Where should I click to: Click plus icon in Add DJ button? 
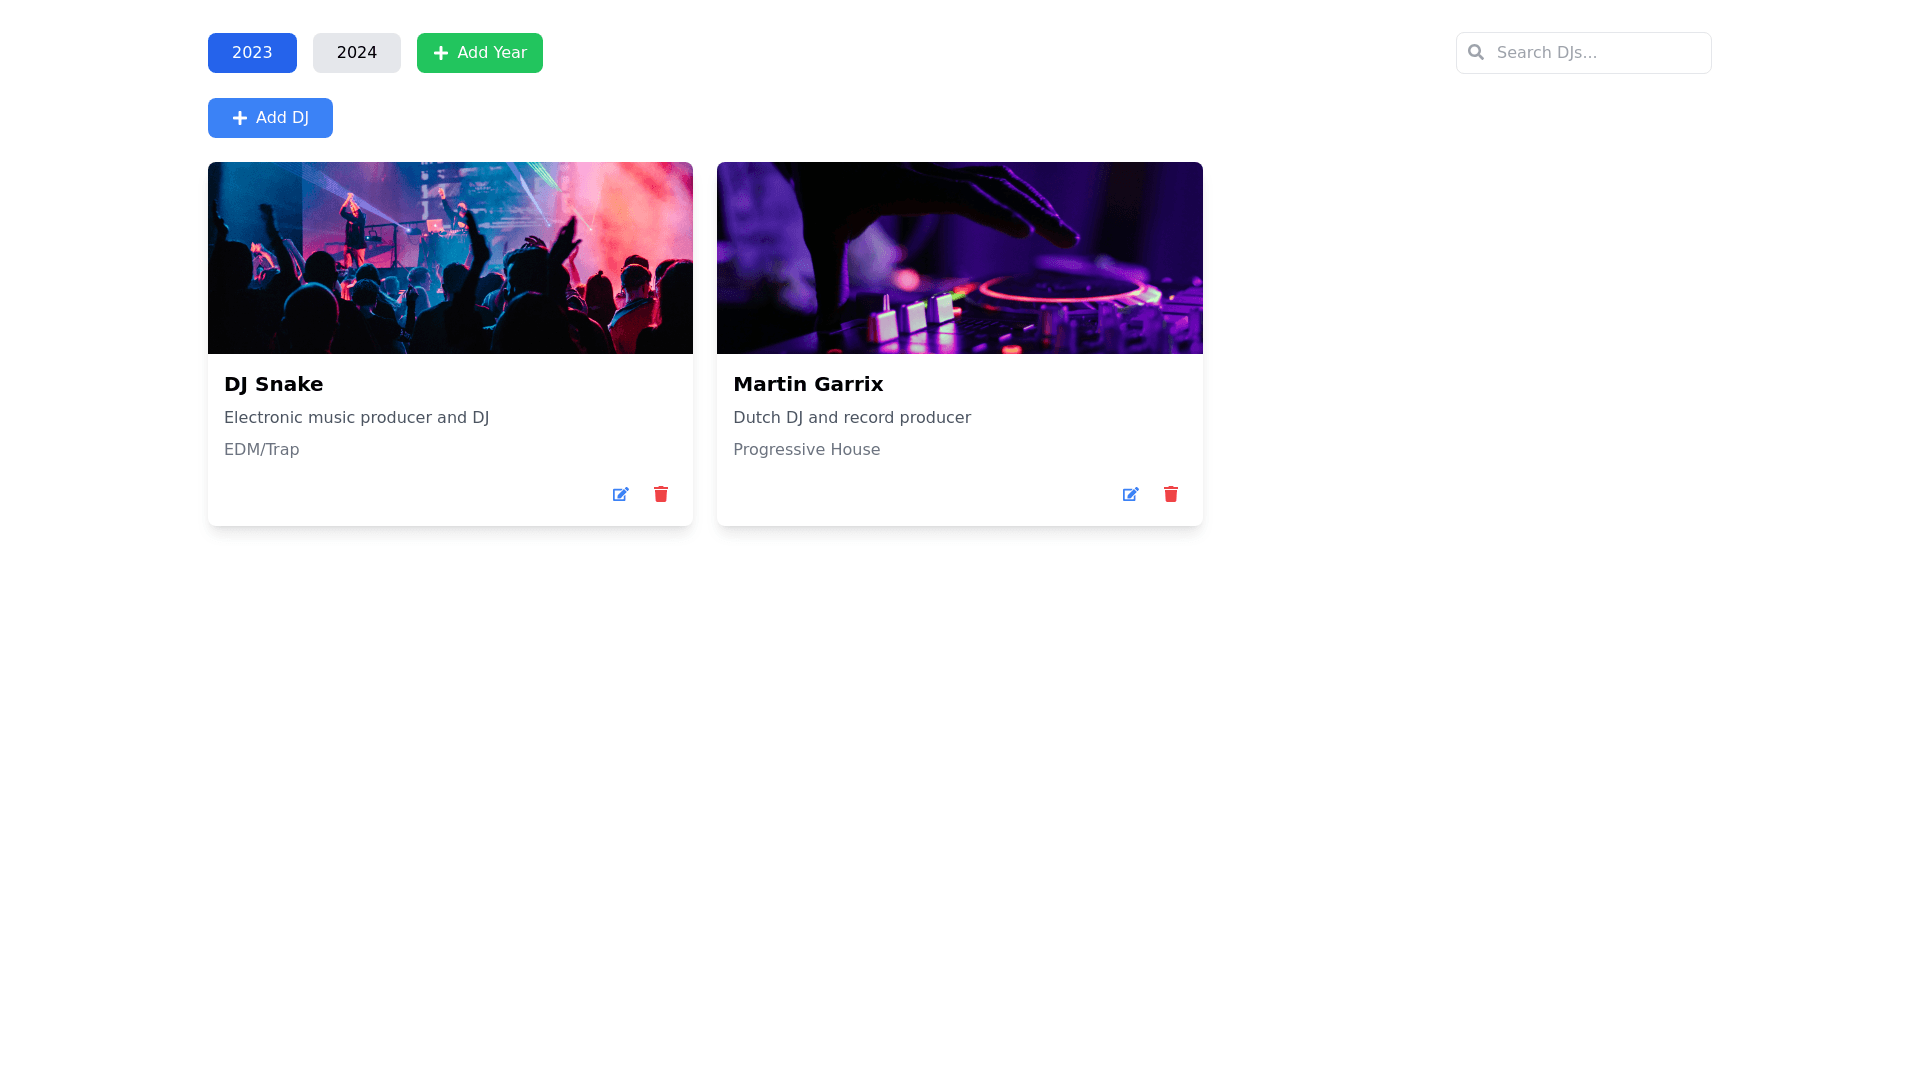click(240, 118)
